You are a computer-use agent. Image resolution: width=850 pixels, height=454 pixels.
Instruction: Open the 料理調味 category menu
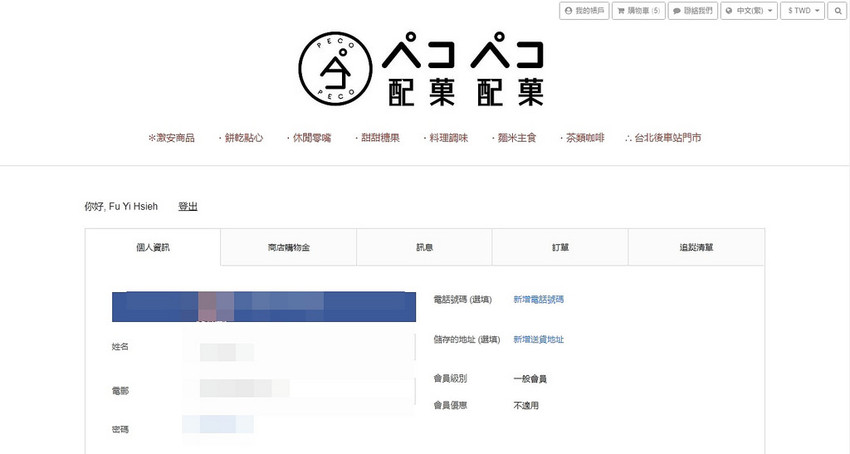pos(446,138)
